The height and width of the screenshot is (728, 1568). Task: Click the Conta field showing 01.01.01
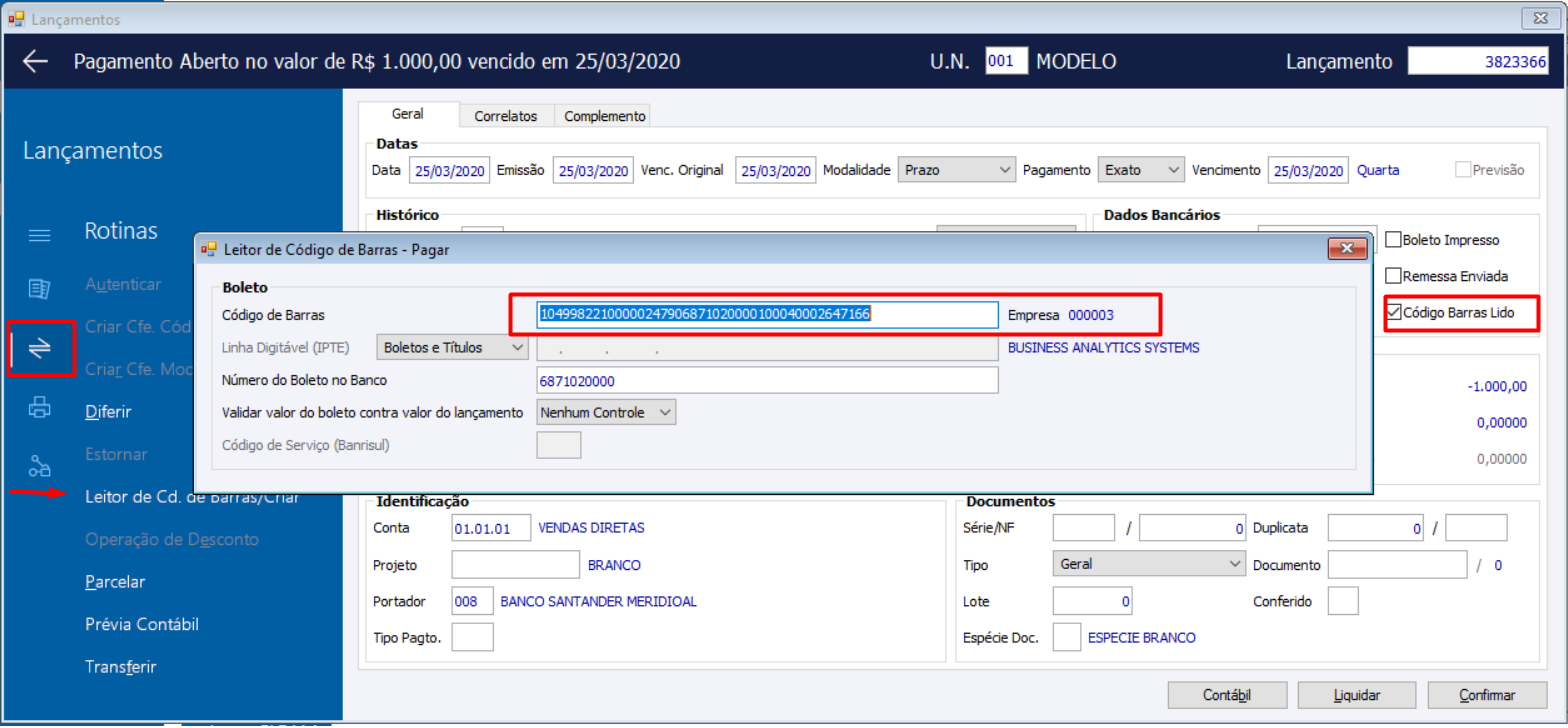point(491,527)
